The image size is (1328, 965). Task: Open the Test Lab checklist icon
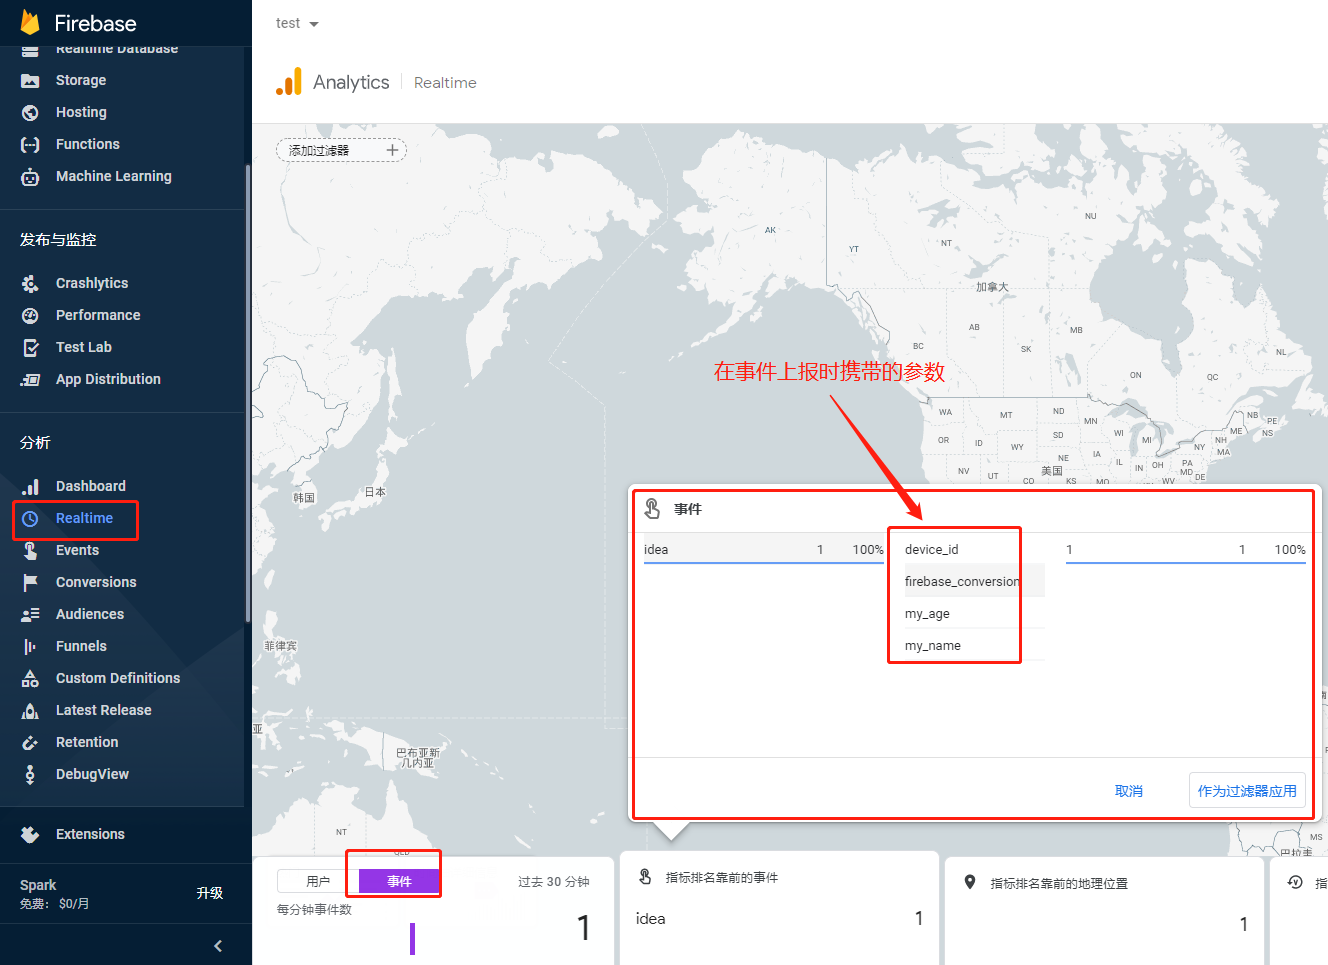pyautogui.click(x=30, y=347)
